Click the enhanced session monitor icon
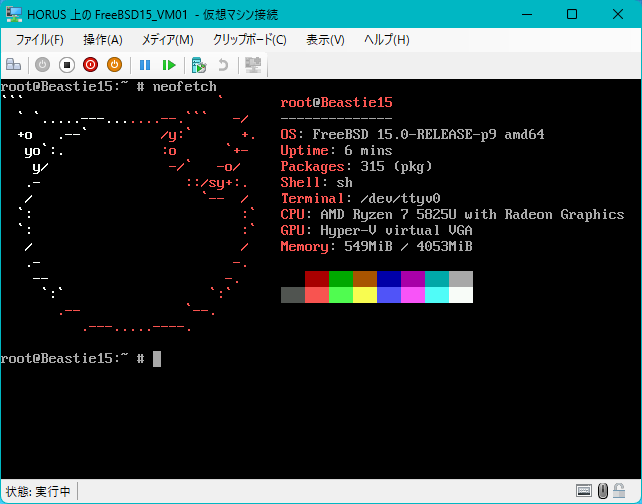 point(253,65)
